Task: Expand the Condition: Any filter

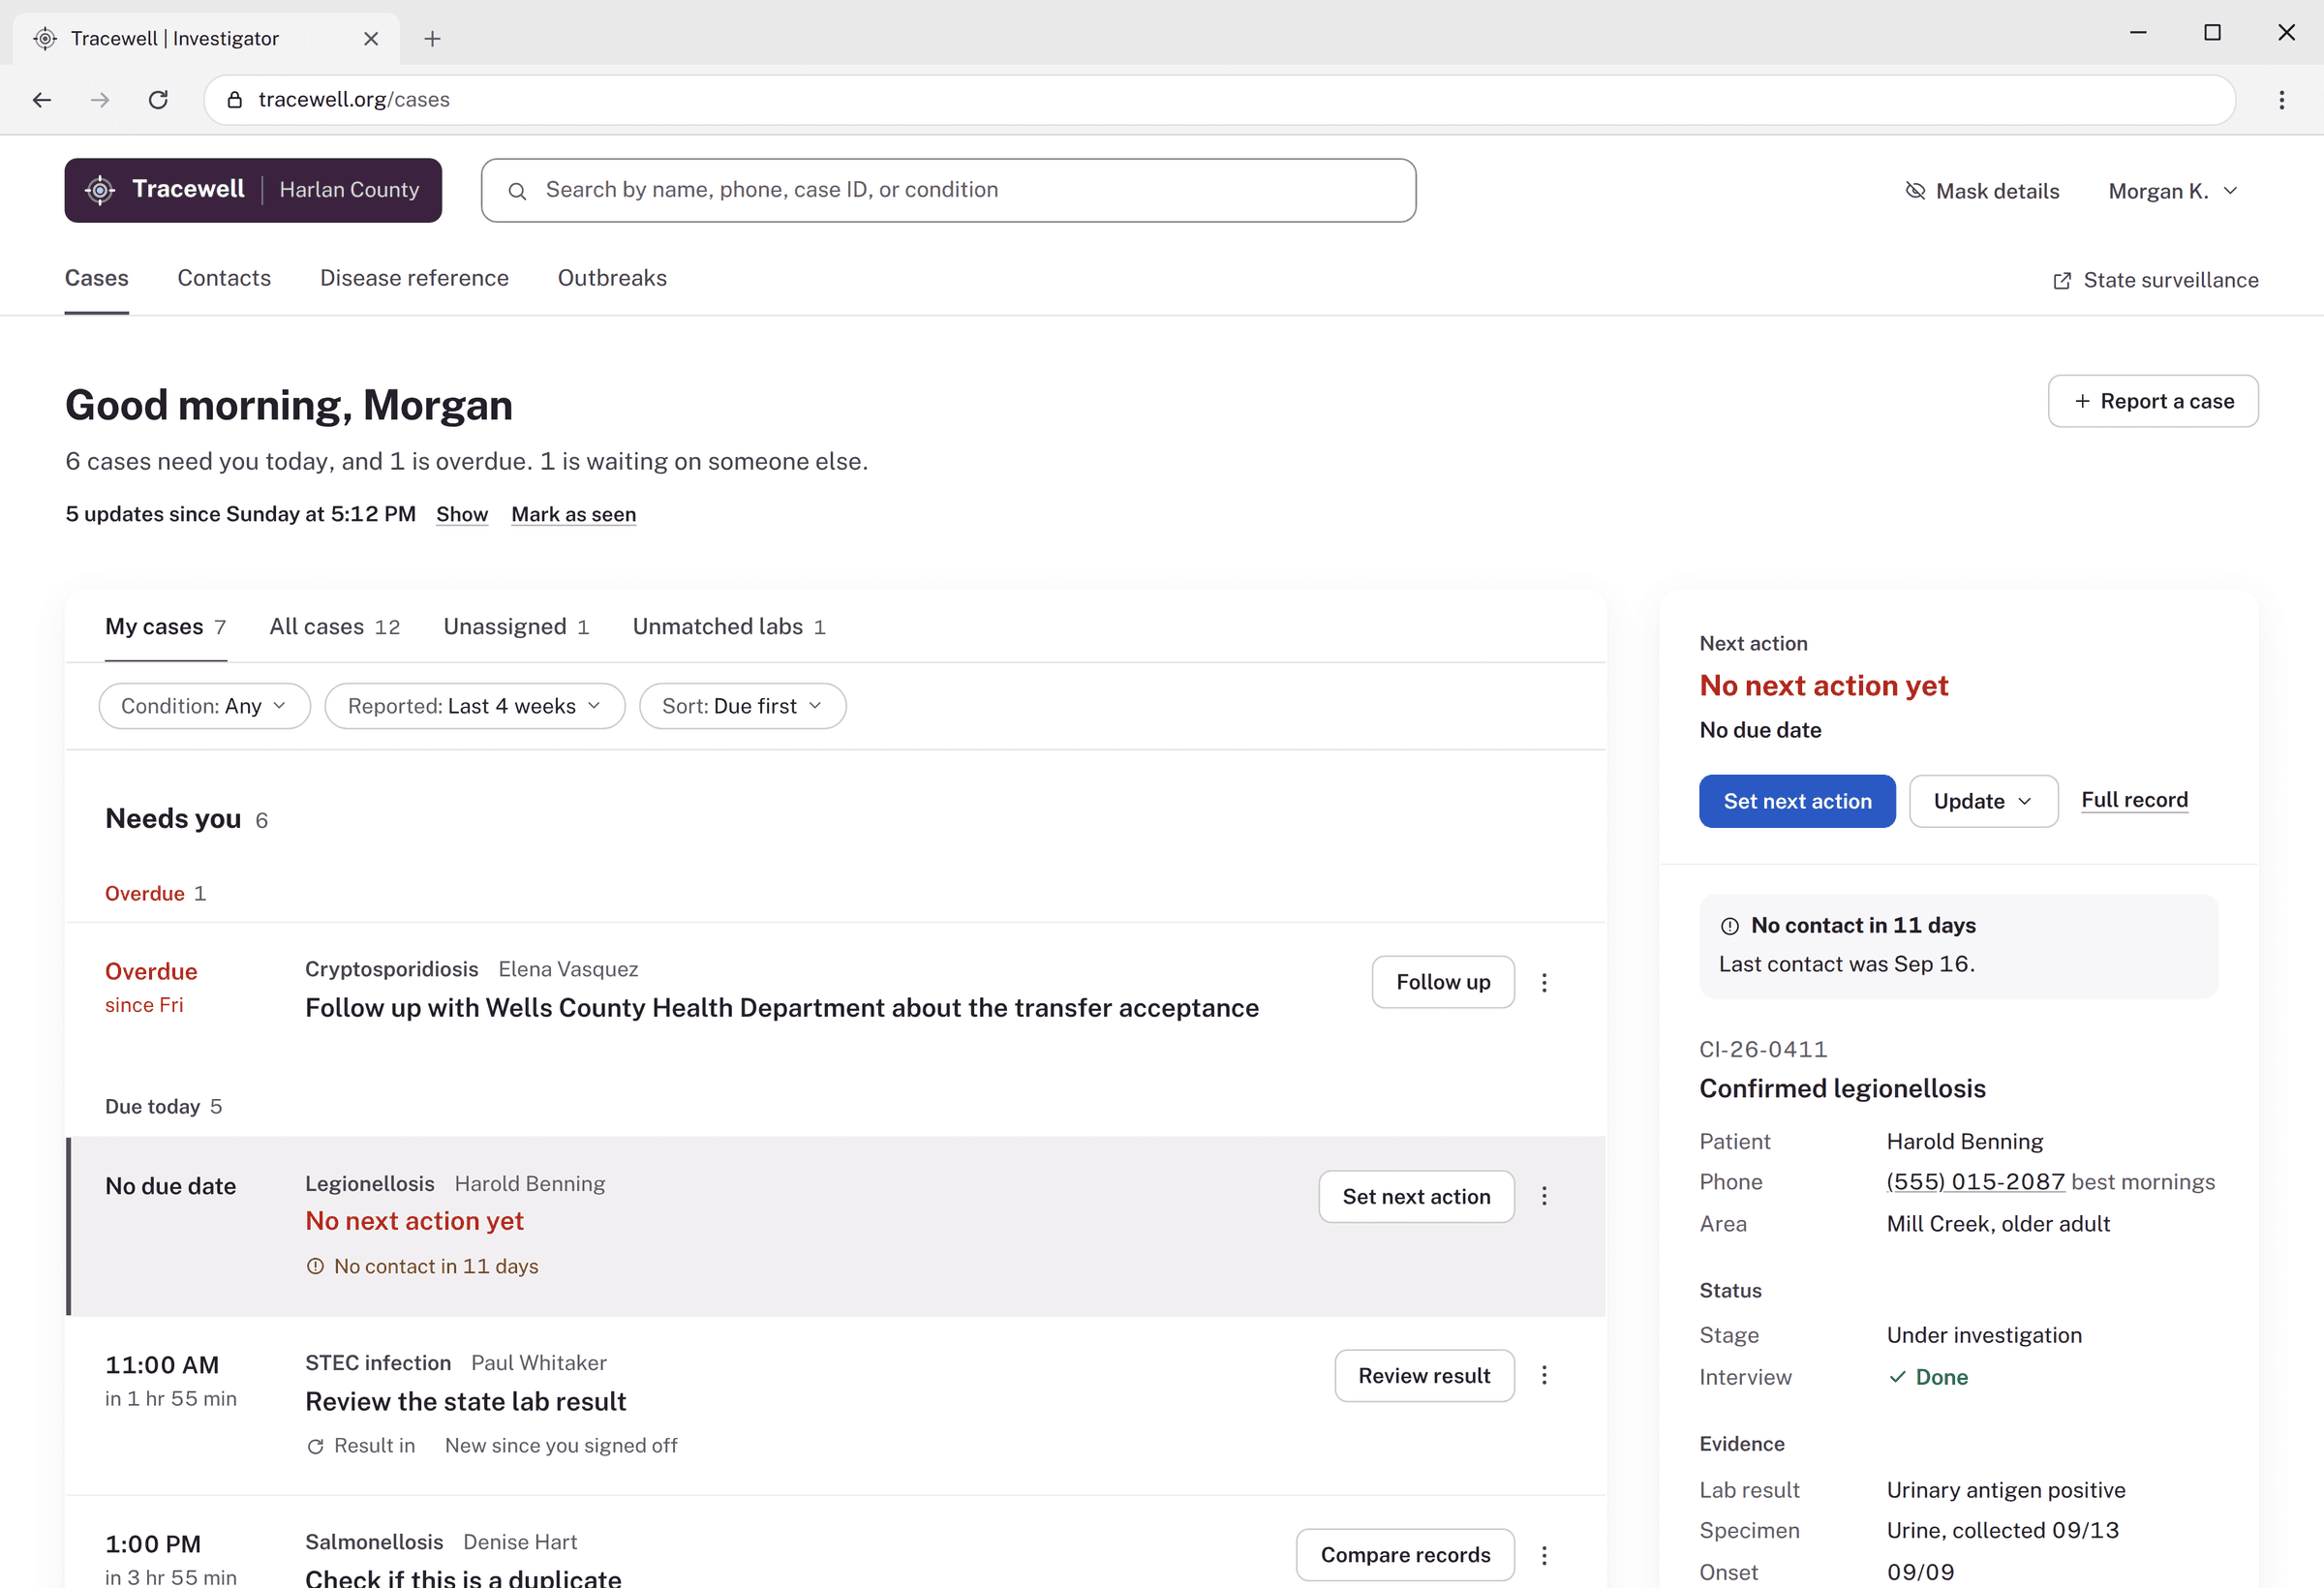Action: (x=204, y=706)
